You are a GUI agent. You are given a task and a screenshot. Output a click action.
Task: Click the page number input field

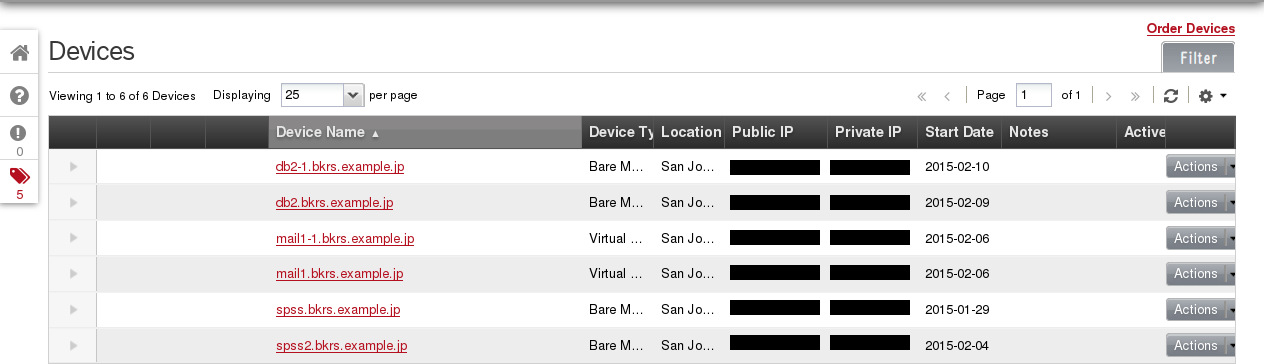(x=1033, y=95)
